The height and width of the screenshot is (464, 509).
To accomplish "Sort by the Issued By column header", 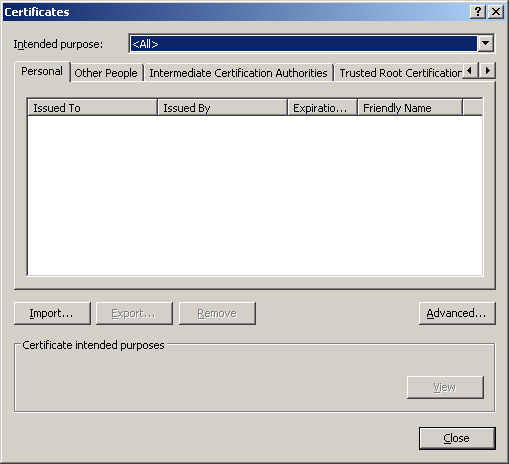I will (x=222, y=108).
